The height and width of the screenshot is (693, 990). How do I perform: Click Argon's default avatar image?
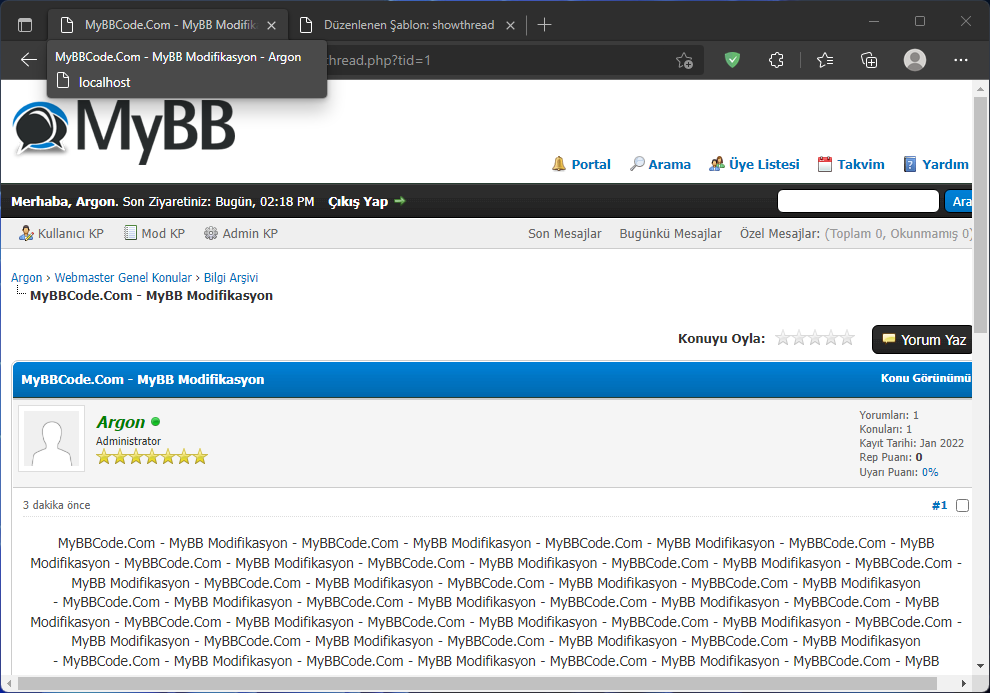51,439
